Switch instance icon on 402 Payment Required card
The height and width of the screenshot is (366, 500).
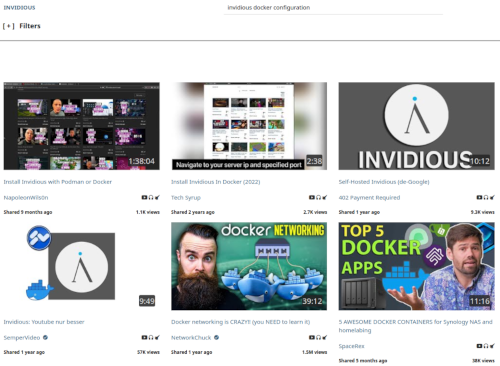(492, 197)
